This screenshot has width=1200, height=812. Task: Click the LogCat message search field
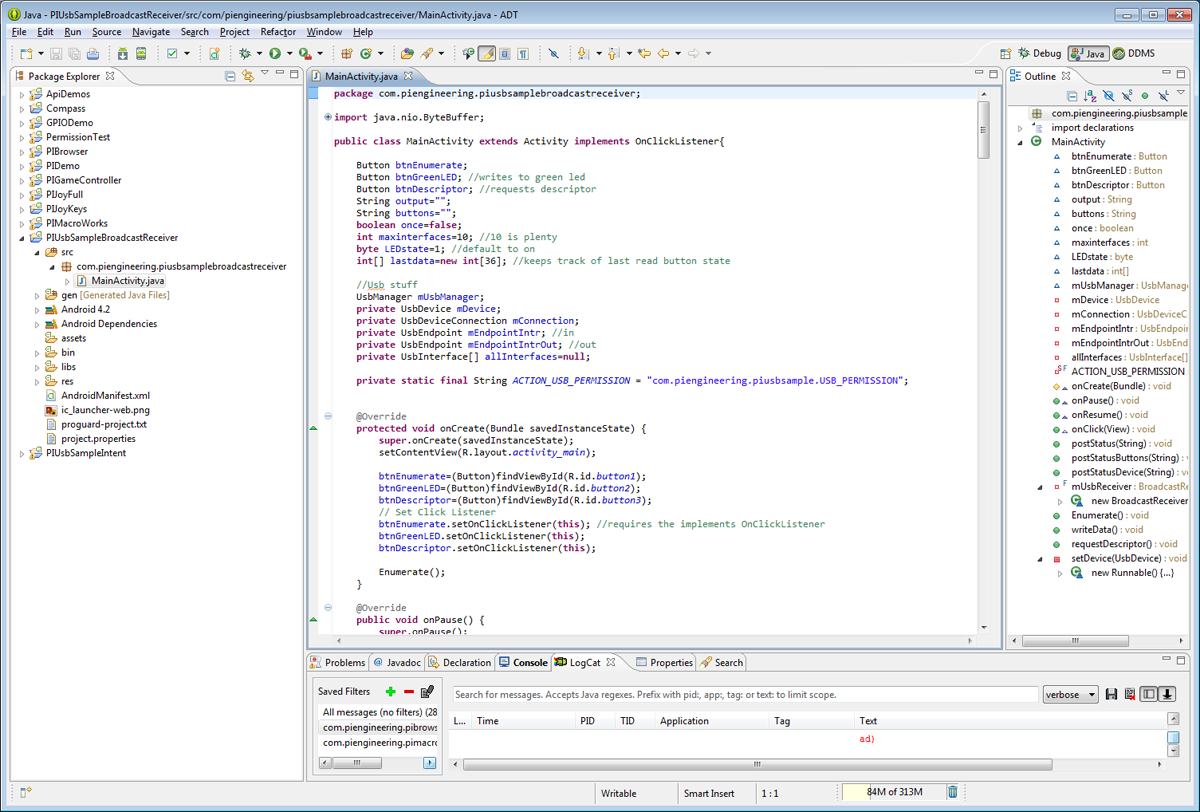[743, 695]
